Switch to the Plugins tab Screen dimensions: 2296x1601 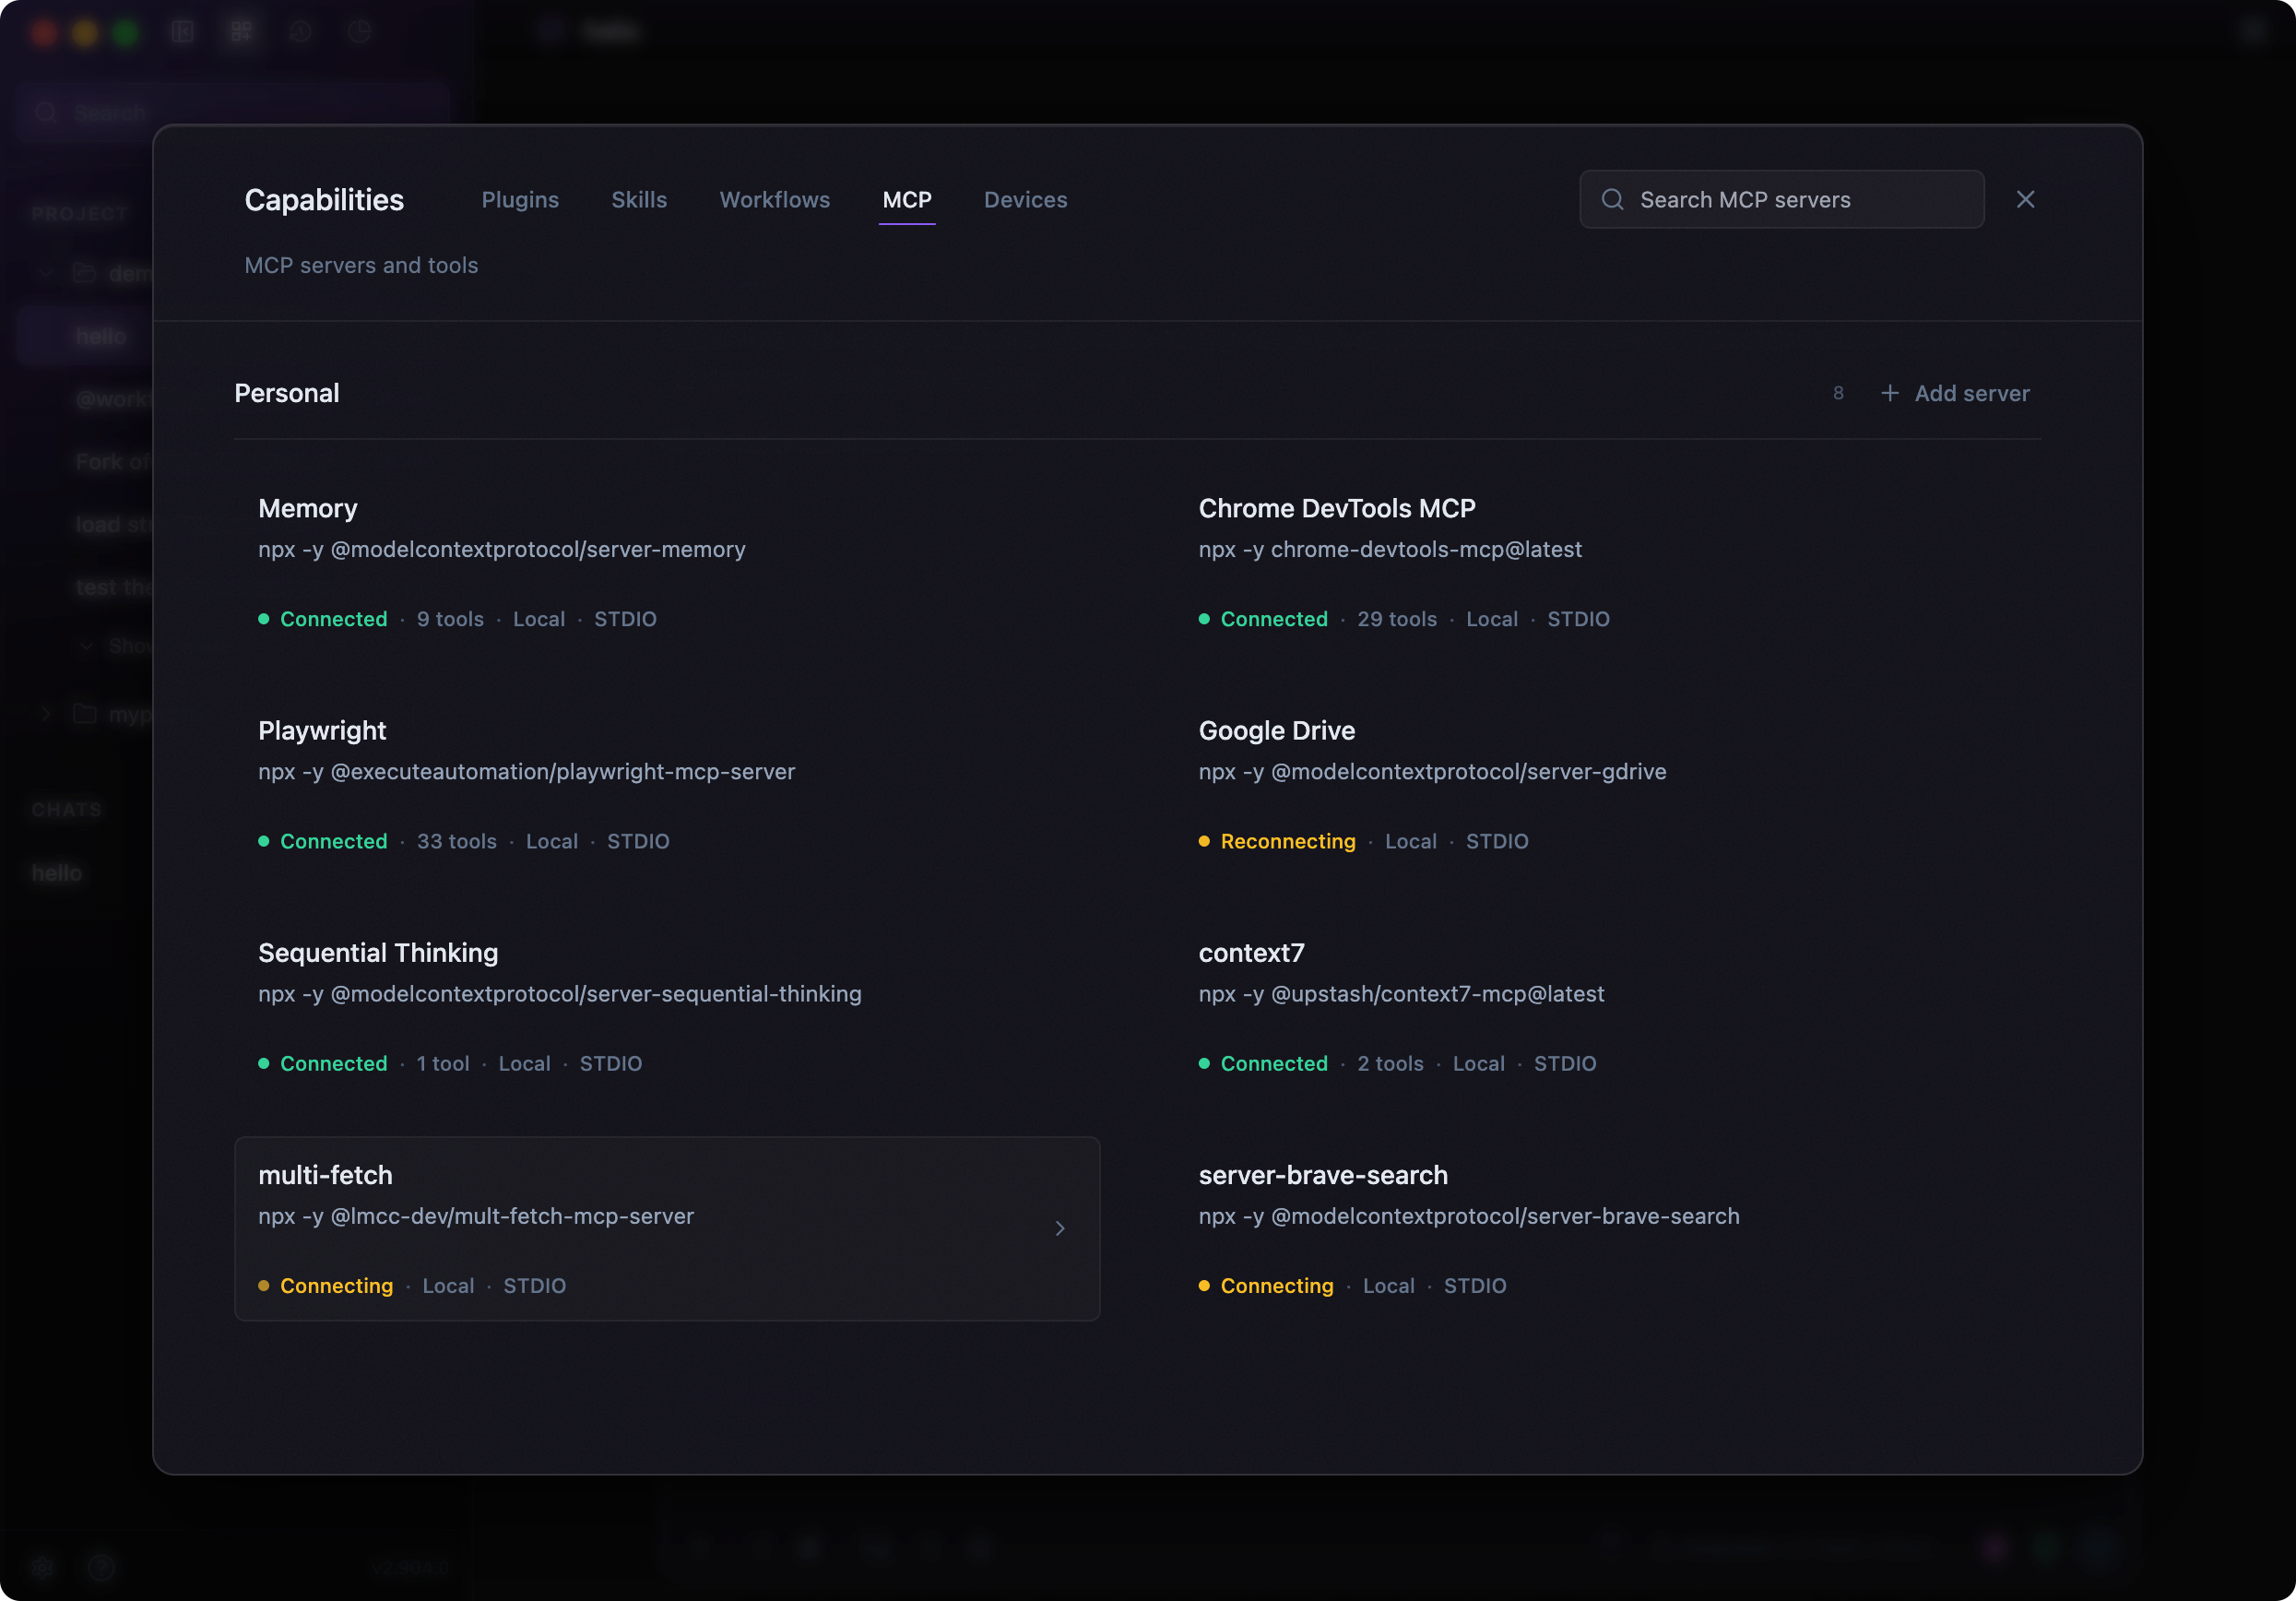(x=520, y=200)
